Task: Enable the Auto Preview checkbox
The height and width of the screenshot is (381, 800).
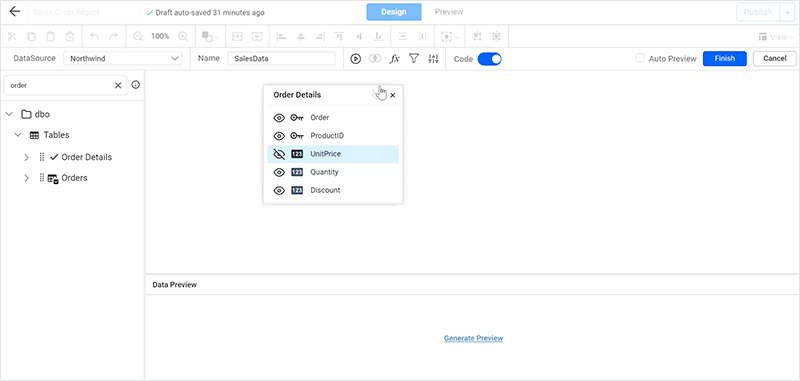Action: [640, 59]
